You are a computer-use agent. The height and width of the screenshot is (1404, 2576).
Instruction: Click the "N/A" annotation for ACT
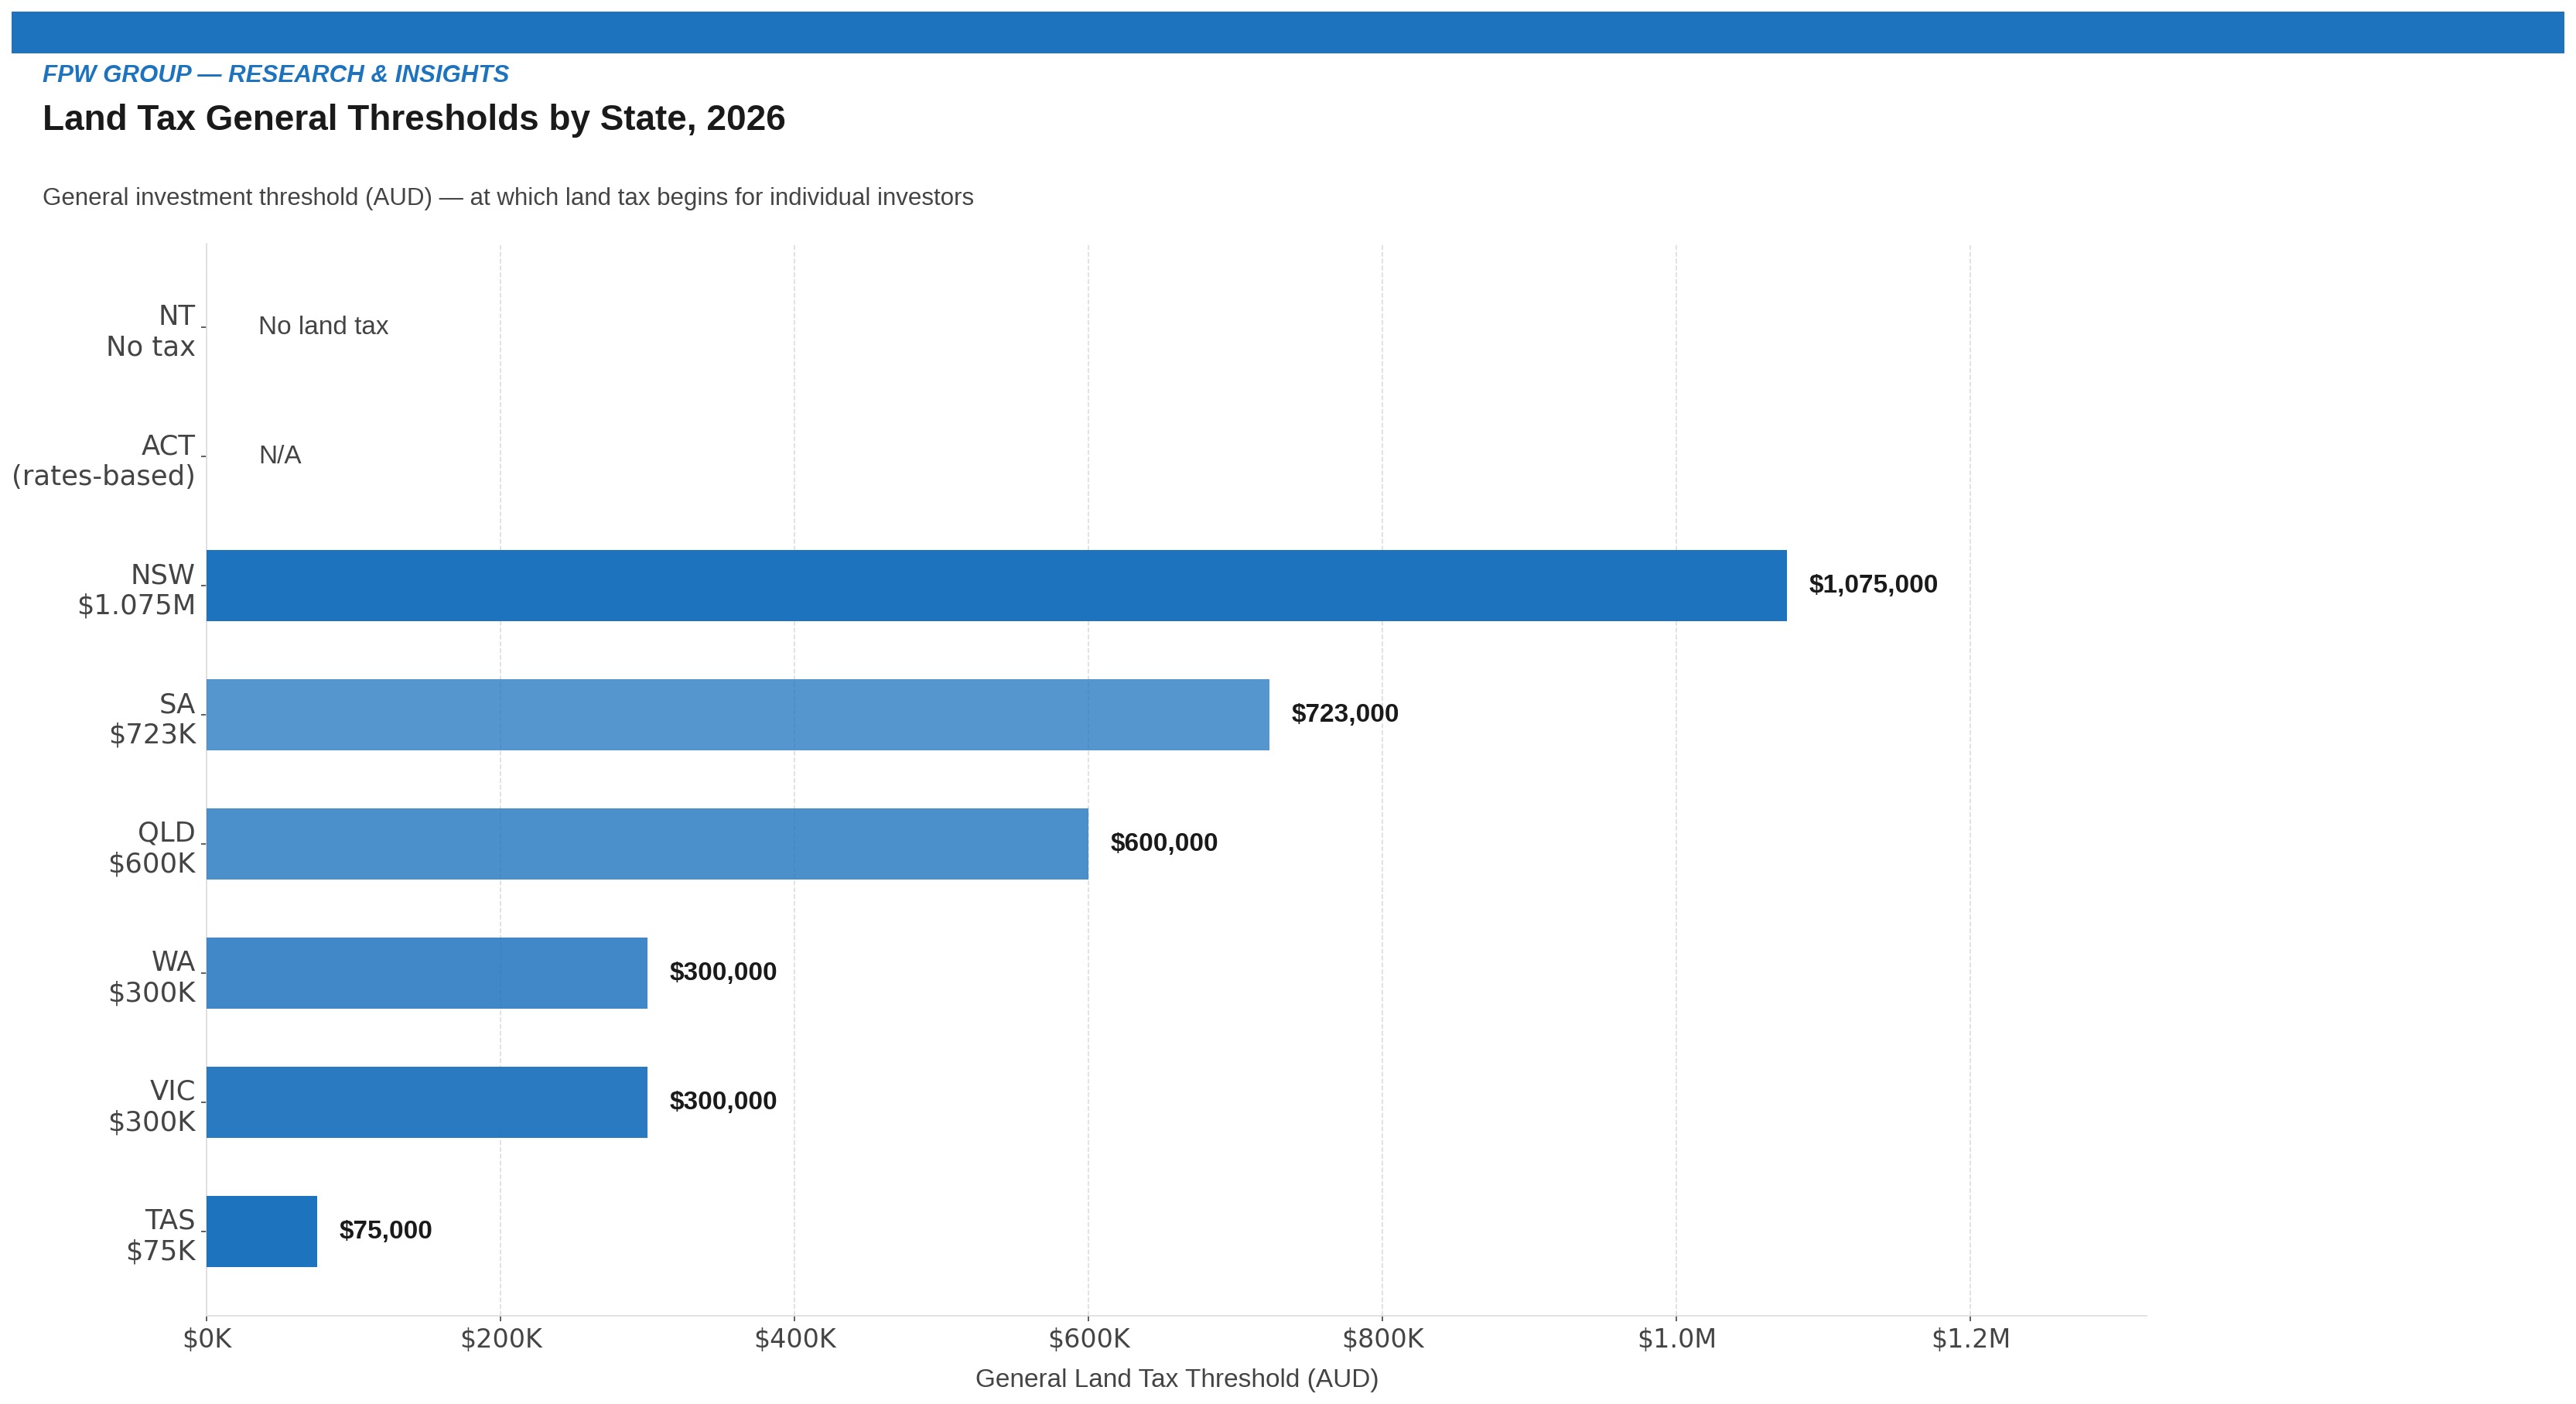(280, 455)
